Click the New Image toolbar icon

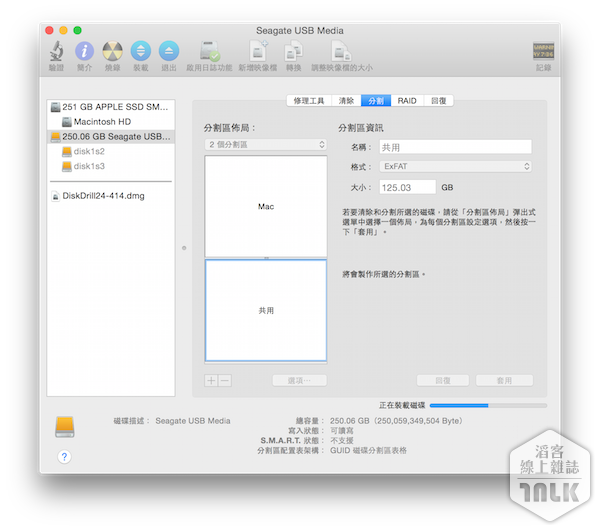[x=258, y=51]
